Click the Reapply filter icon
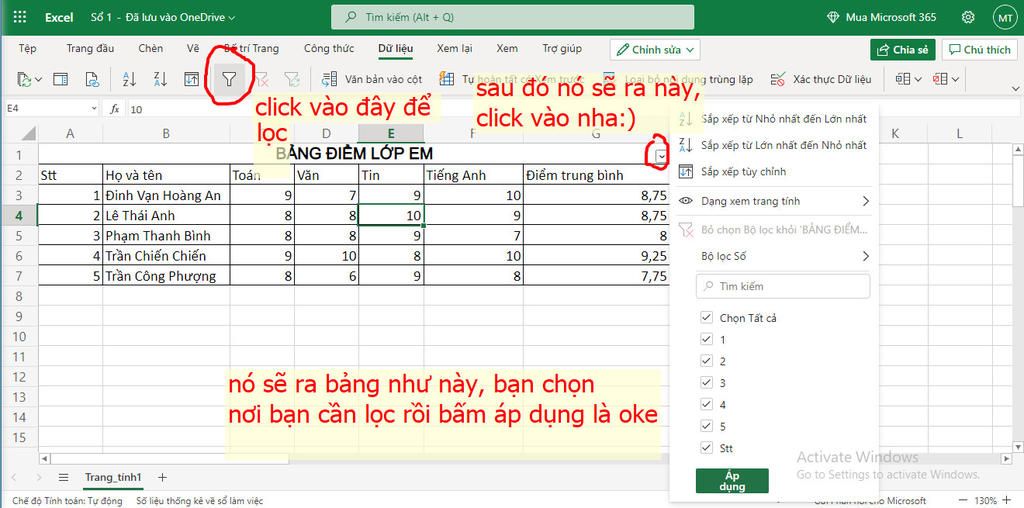This screenshot has width=1024, height=508. [292, 80]
